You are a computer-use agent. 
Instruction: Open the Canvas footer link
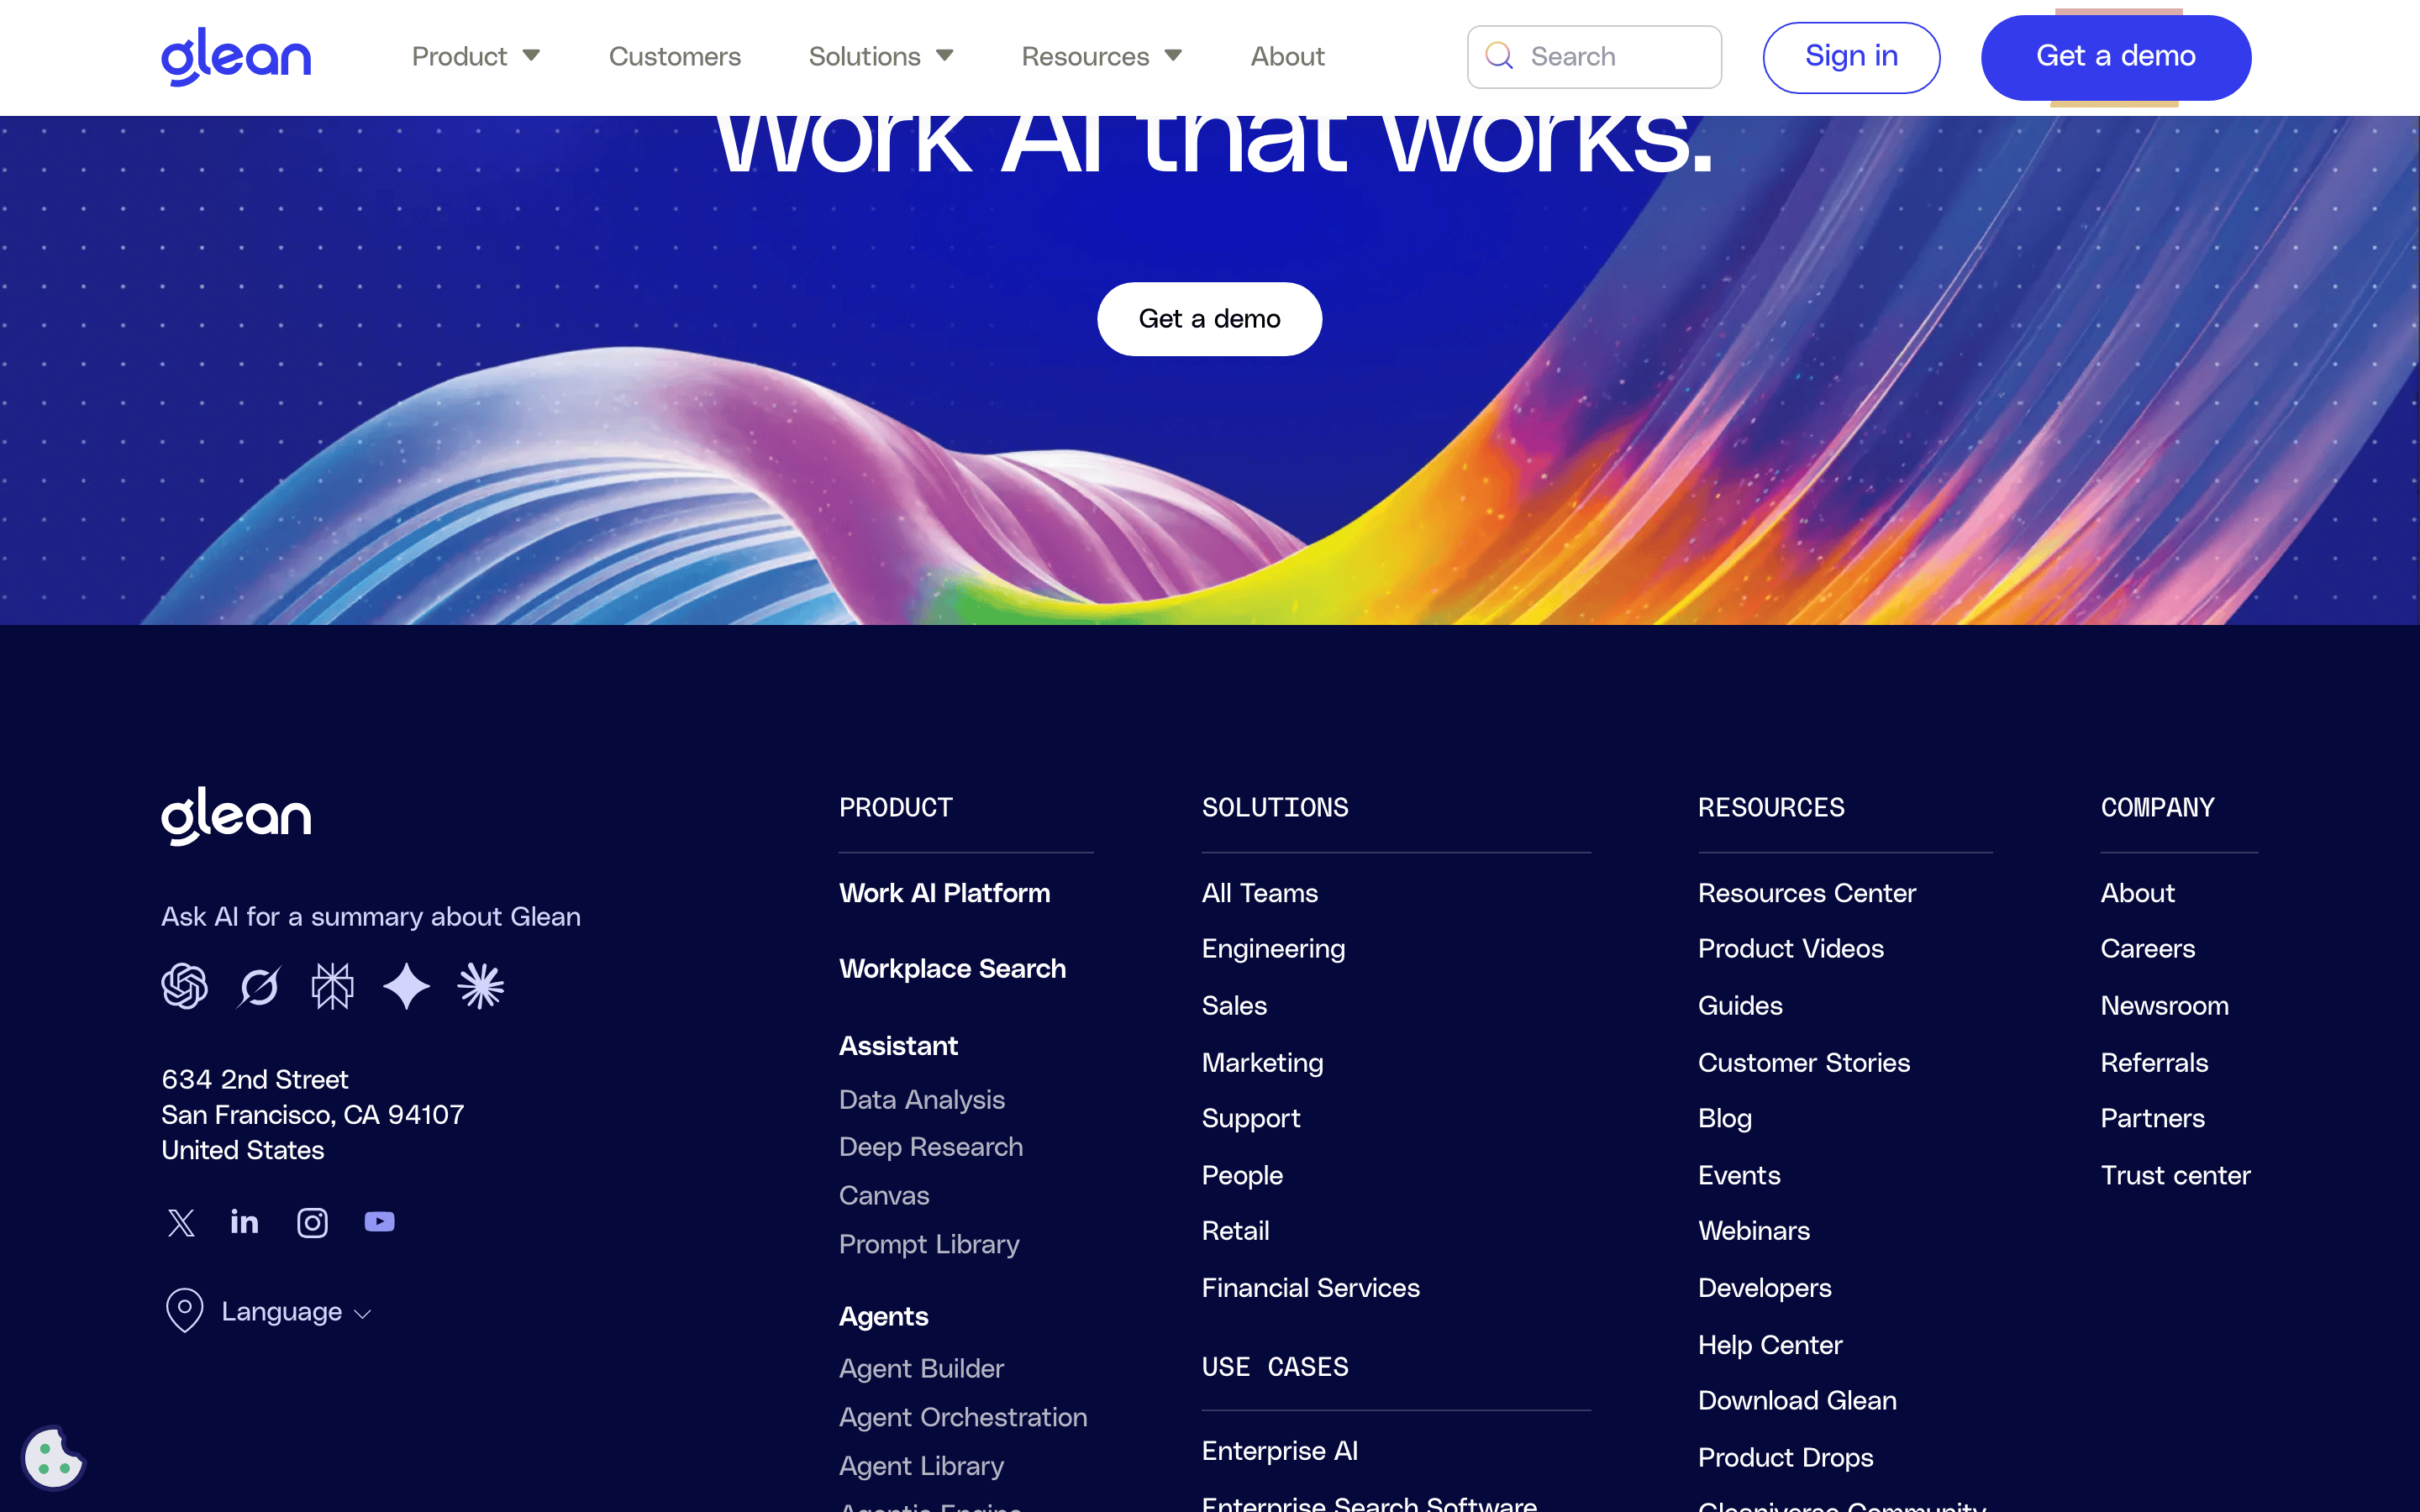point(884,1195)
